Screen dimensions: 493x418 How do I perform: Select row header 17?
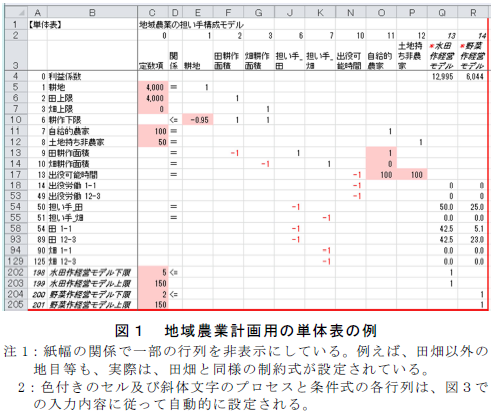pyautogui.click(x=16, y=174)
